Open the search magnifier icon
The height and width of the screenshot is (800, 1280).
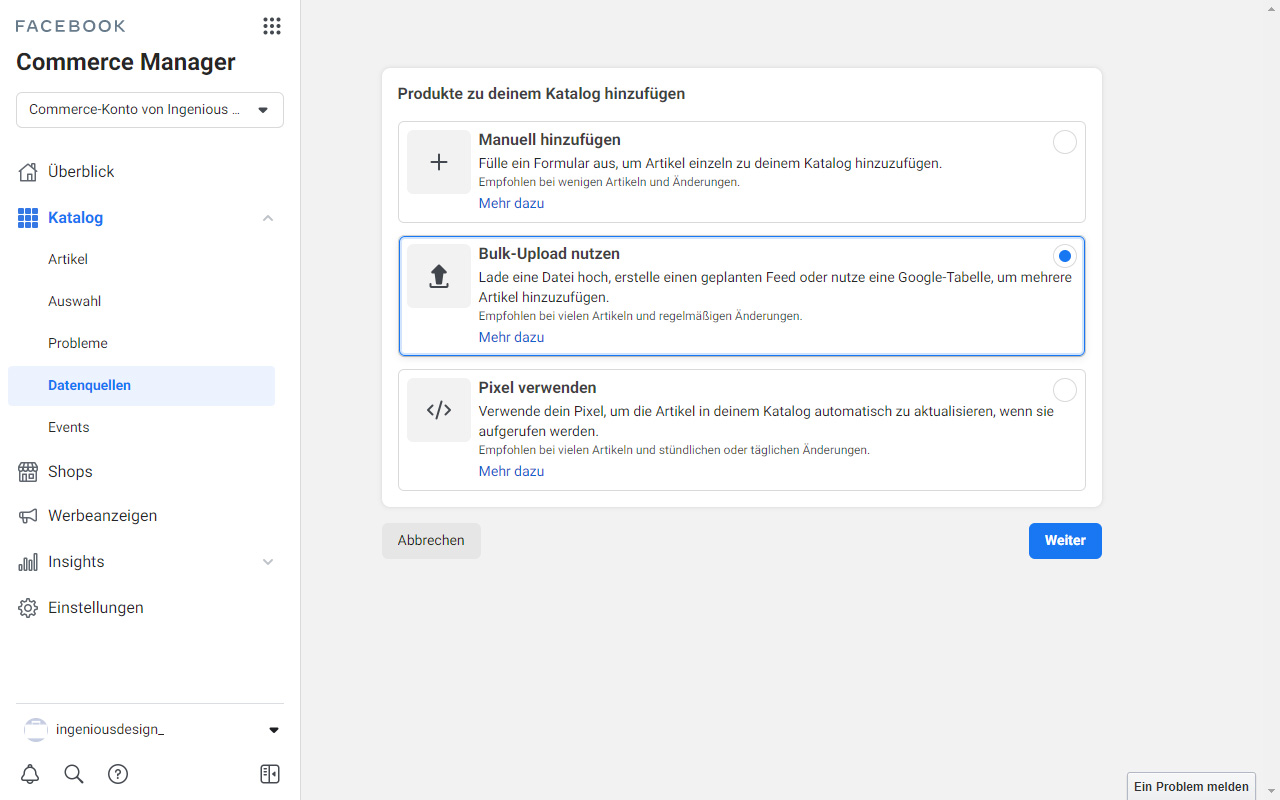74,774
